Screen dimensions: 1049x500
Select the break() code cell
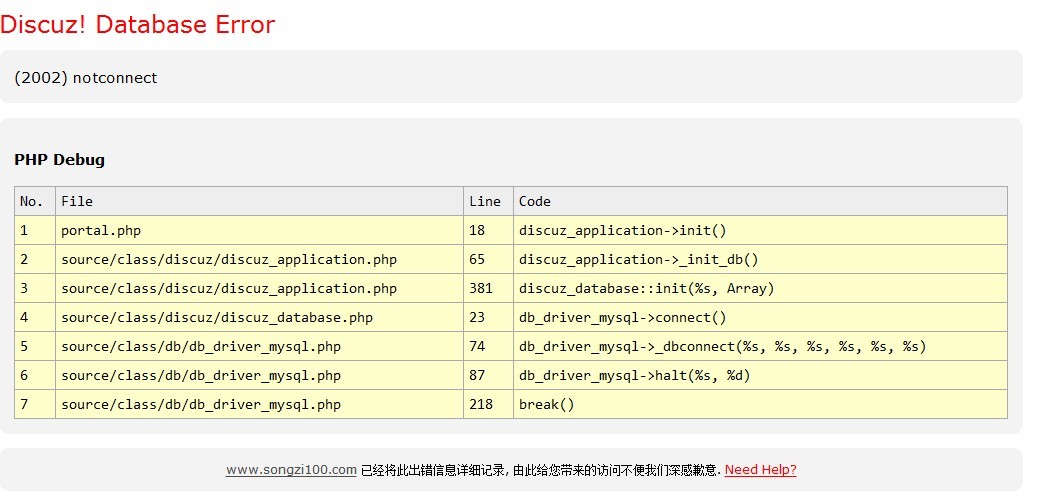click(x=760, y=404)
